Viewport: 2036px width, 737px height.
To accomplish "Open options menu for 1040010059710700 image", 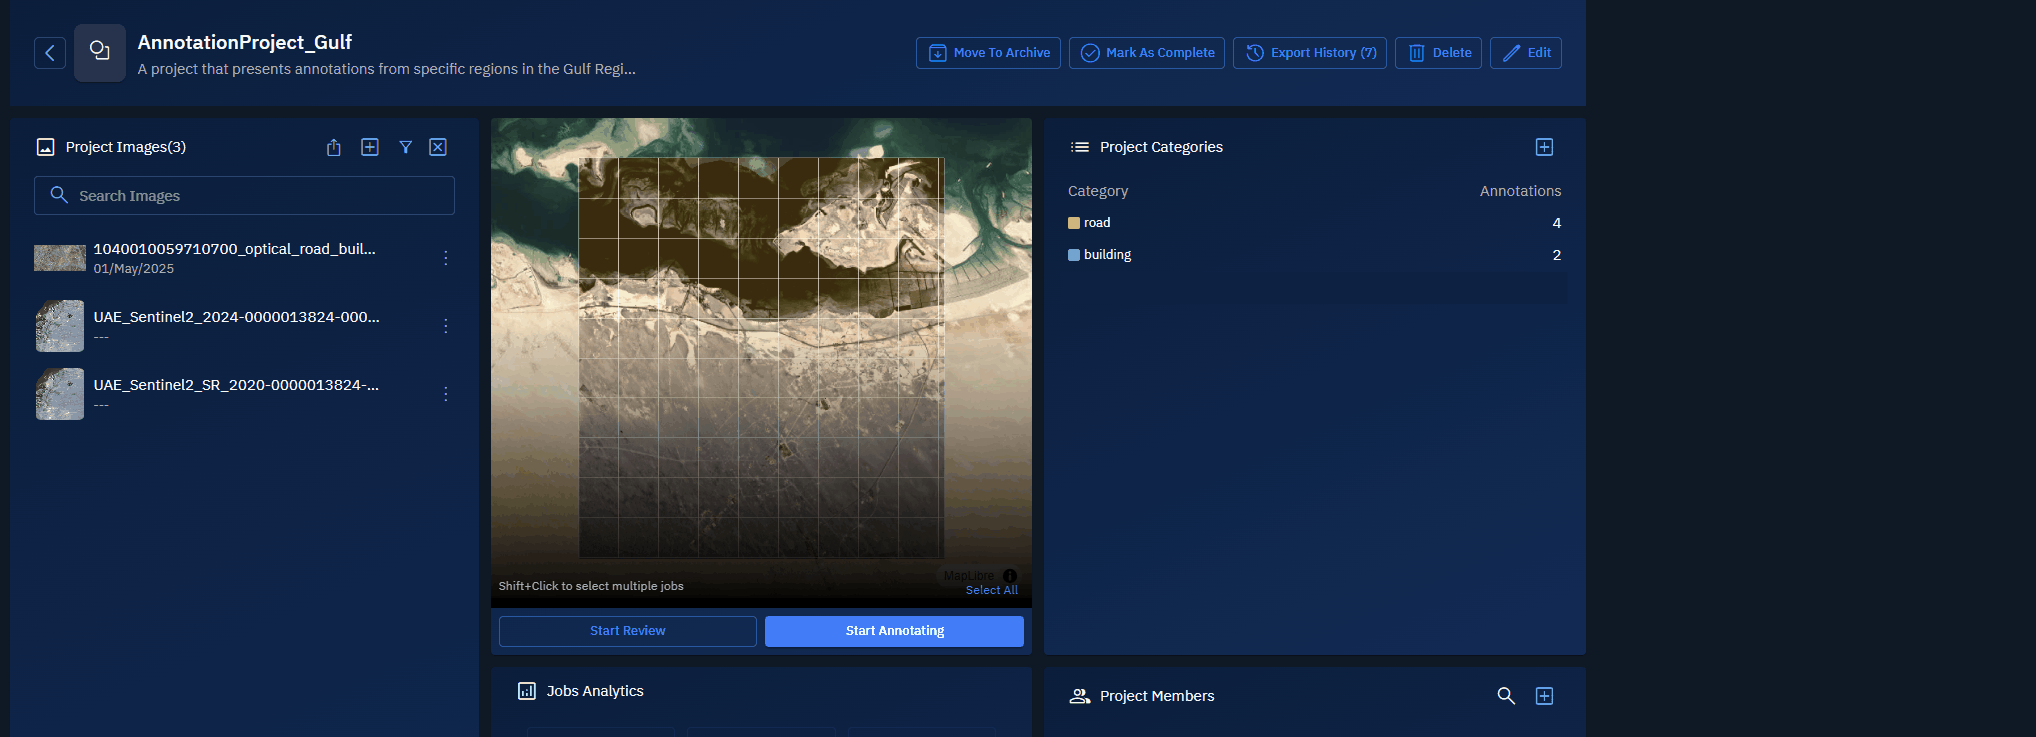I will (446, 258).
